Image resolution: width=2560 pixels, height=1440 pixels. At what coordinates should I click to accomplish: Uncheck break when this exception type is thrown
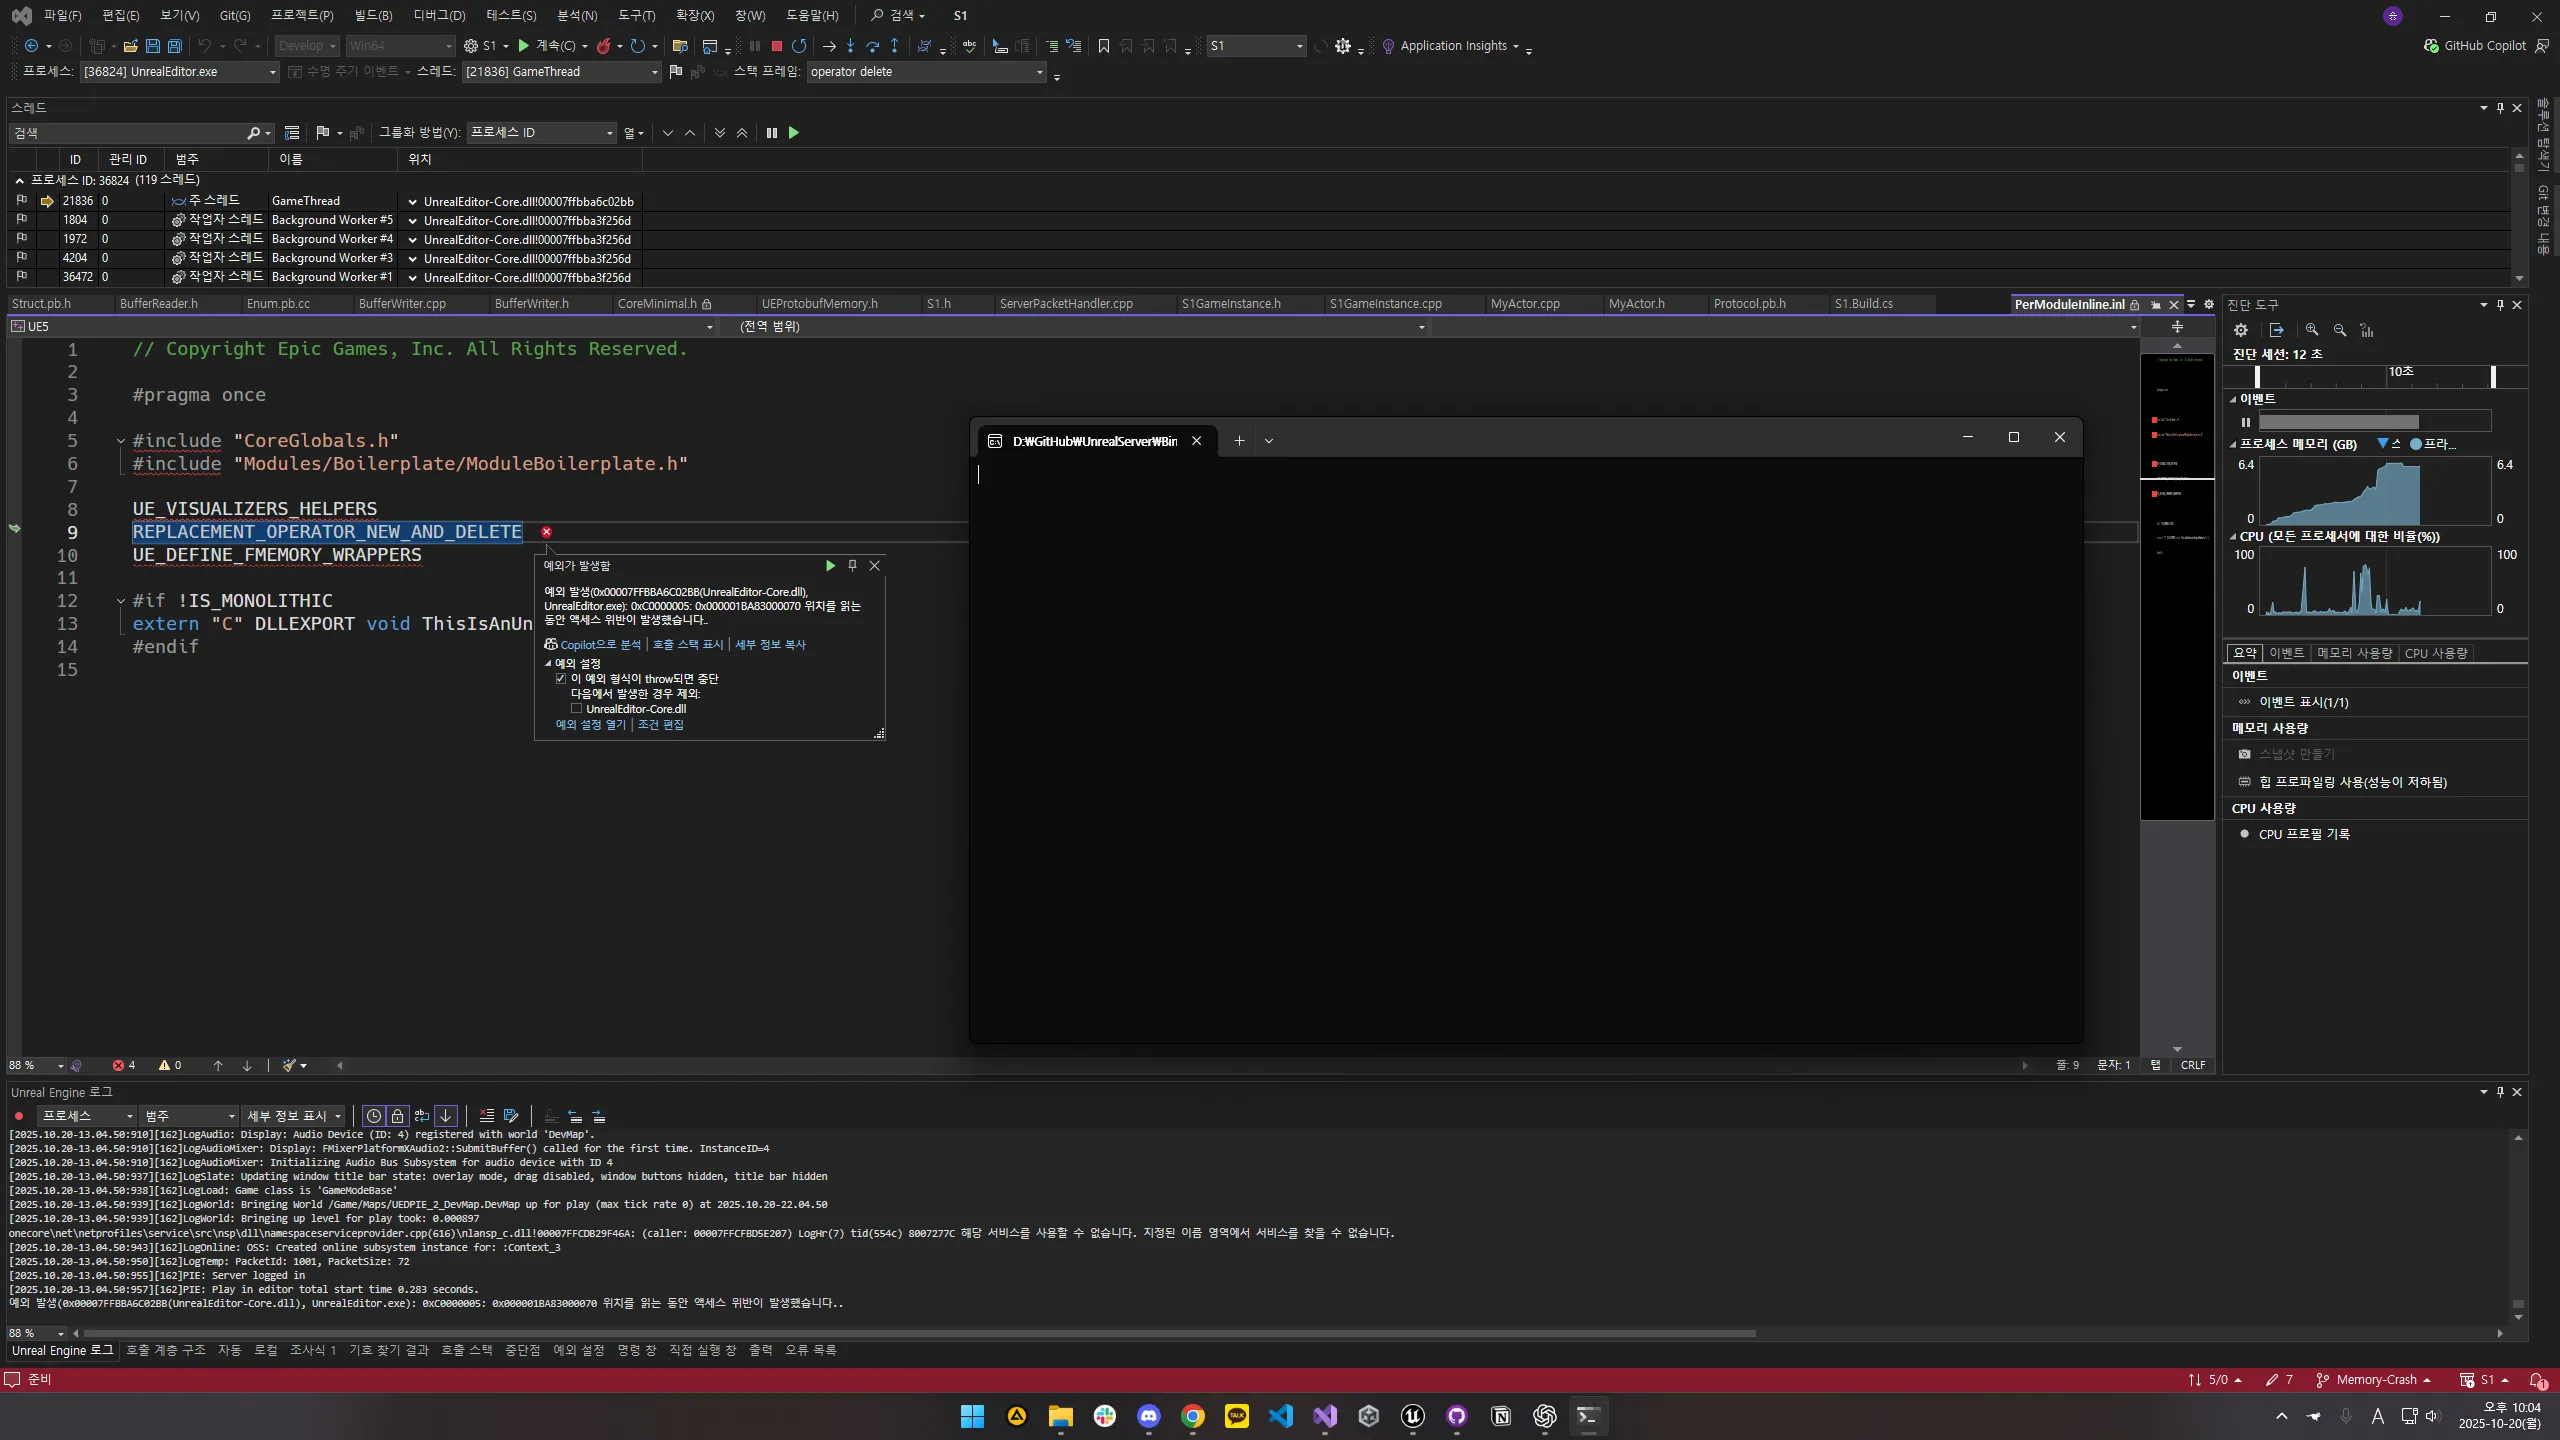561,679
